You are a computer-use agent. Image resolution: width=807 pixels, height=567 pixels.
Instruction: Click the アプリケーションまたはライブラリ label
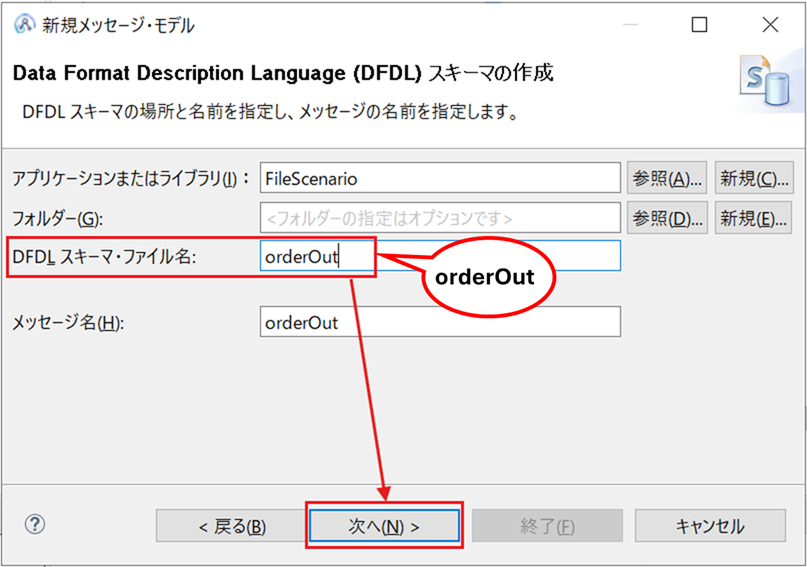click(x=131, y=179)
